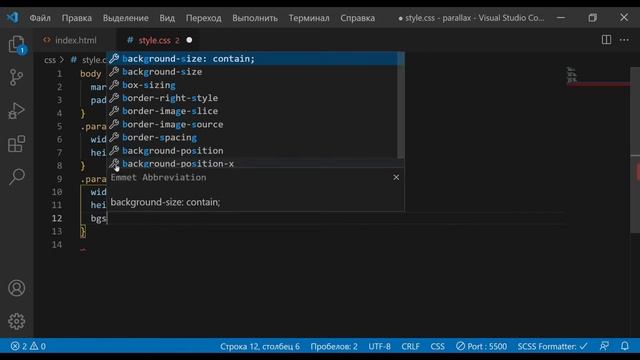
Task: Select the background-position-x suggestion
Action: point(252,163)
